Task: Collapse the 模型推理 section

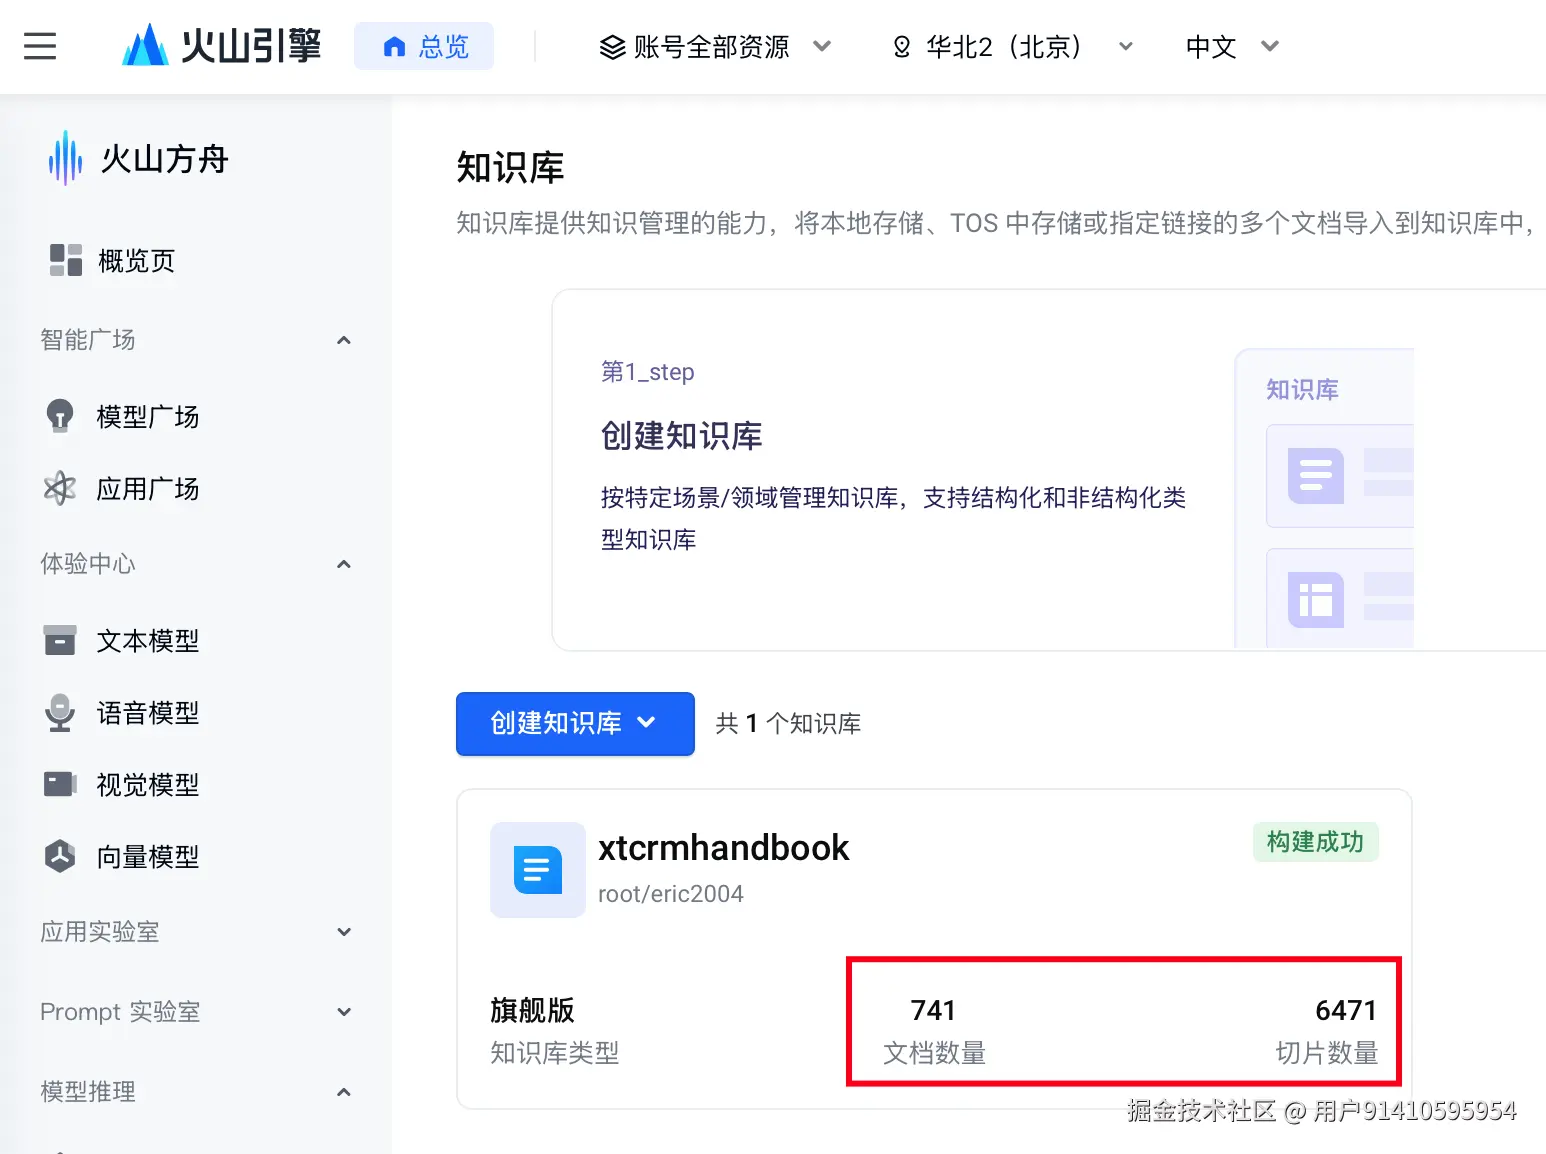Action: click(x=343, y=1092)
